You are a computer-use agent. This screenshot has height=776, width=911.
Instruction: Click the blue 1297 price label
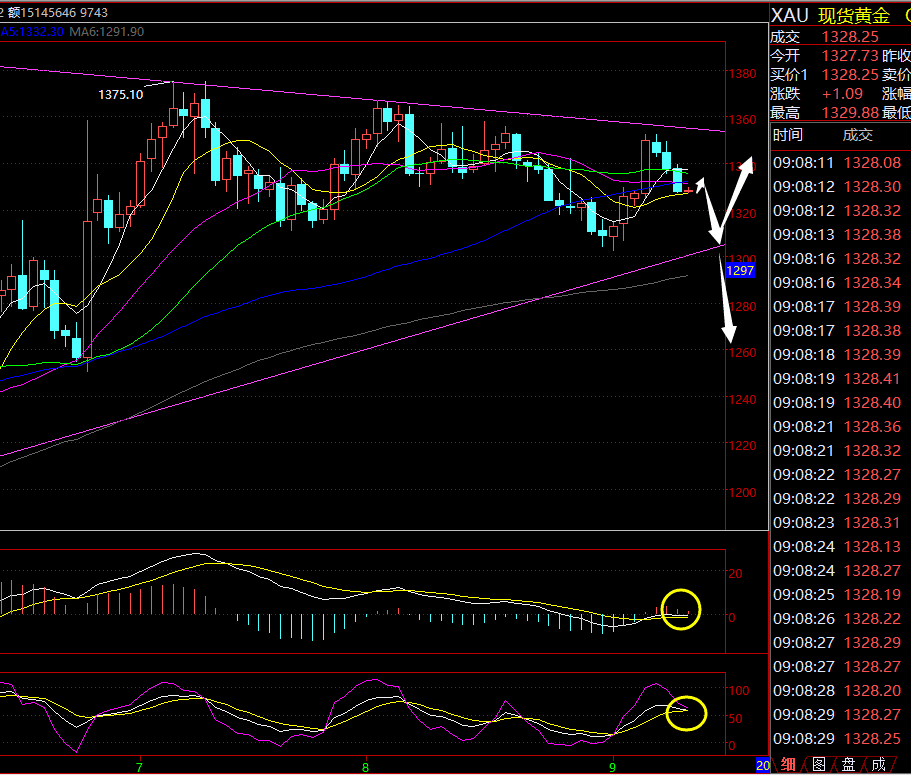tap(740, 271)
